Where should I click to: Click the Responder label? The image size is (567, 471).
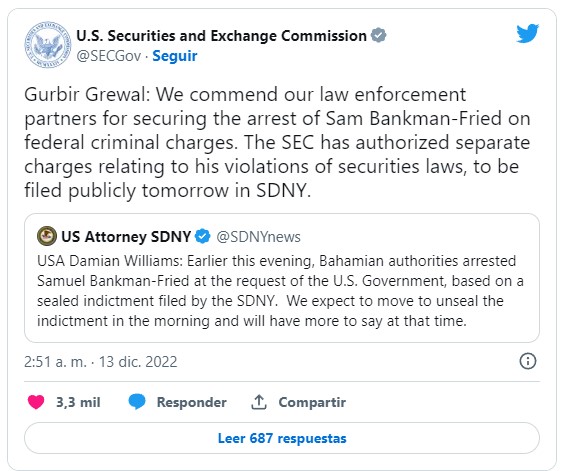(x=192, y=402)
